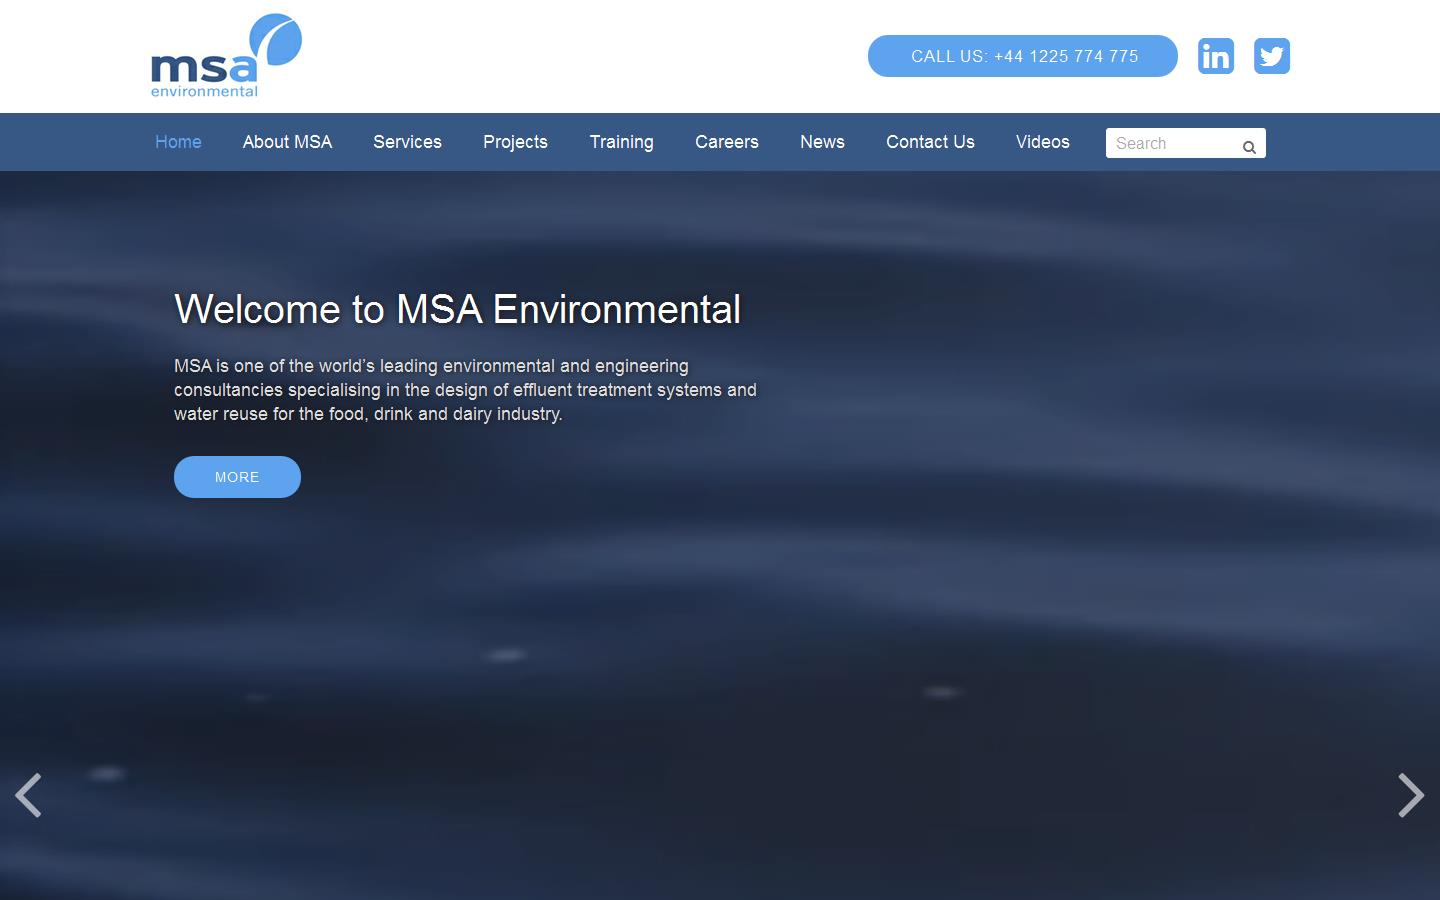Viewport: 1440px width, 900px height.
Task: Click the MORE button
Action: tap(237, 477)
